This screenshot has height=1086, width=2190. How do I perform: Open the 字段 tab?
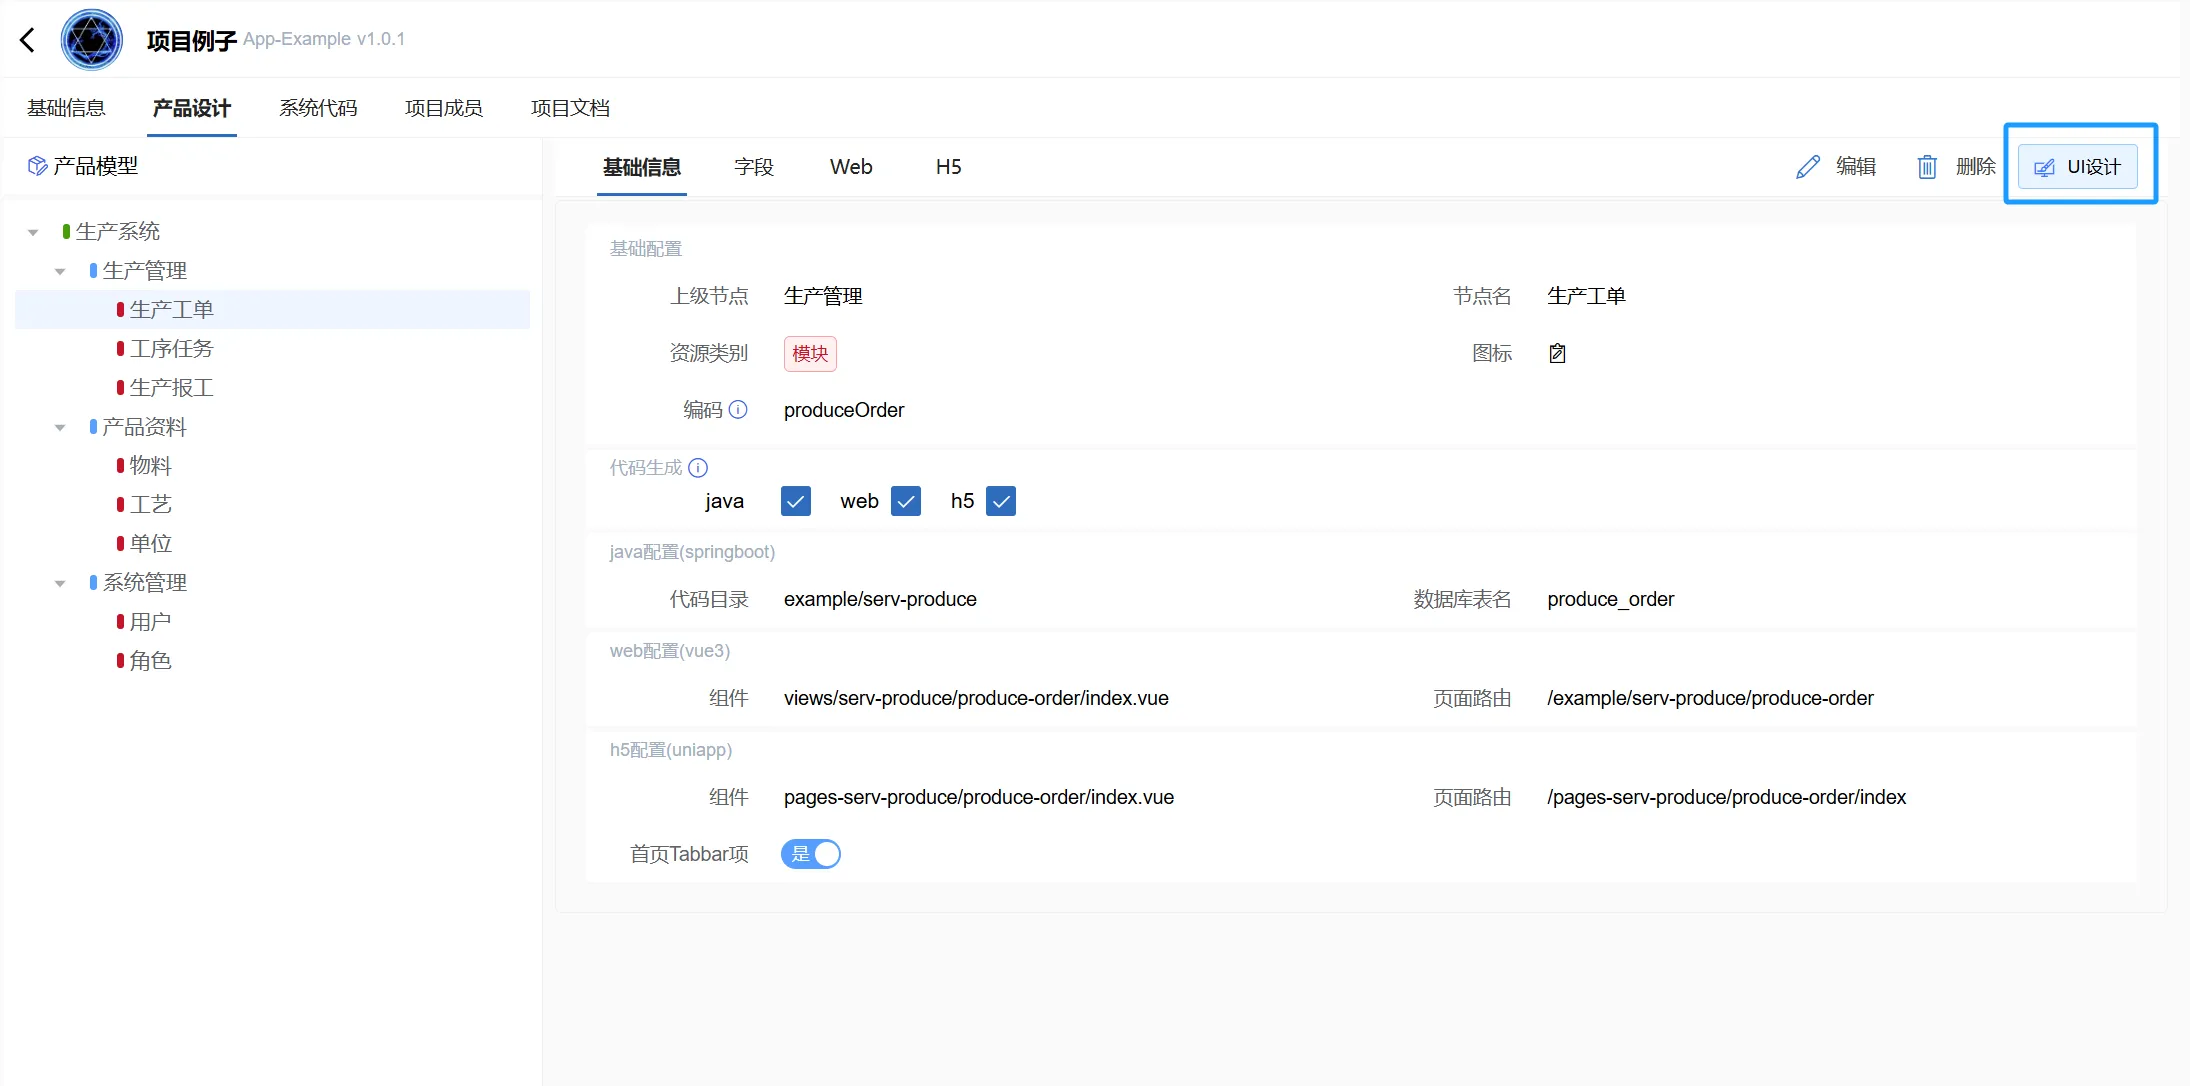click(x=754, y=167)
